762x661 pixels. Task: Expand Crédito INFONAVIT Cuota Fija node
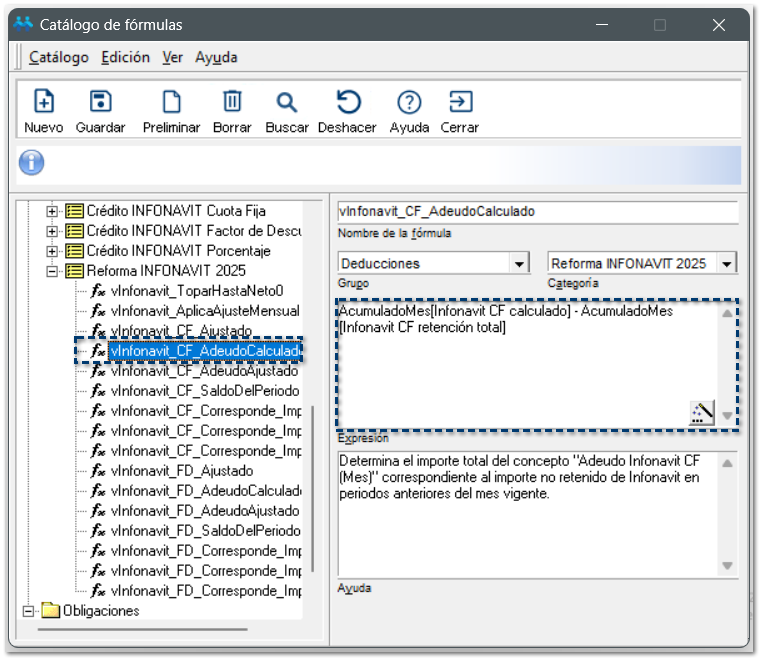click(53, 211)
